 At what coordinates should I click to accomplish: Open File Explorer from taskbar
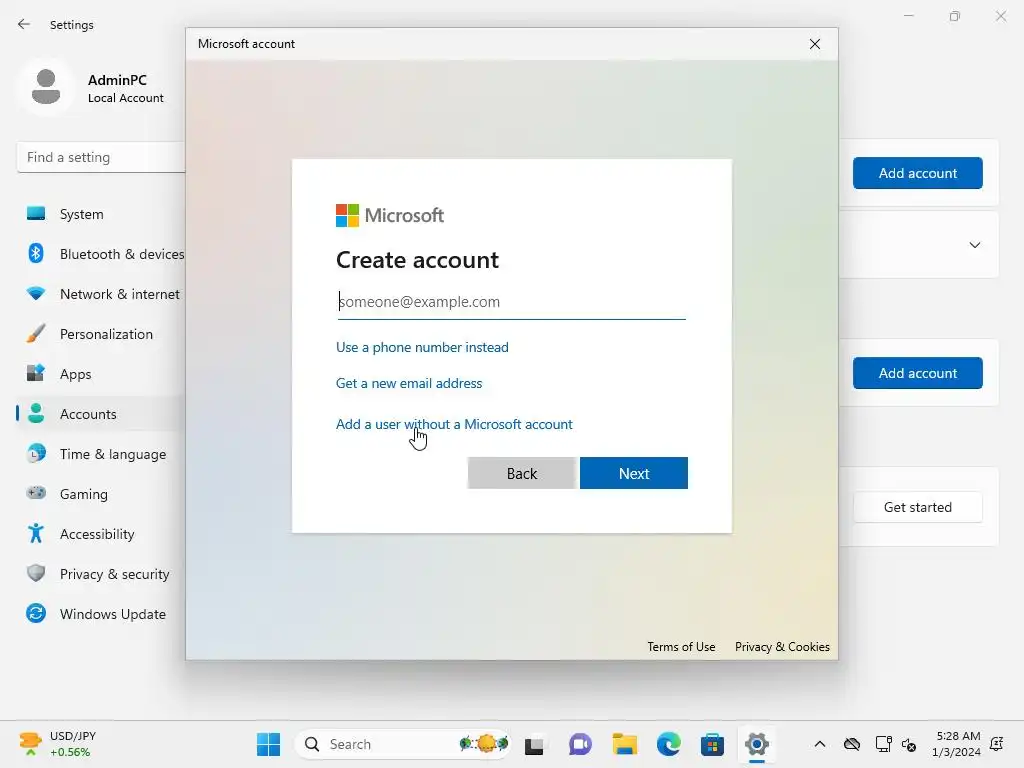click(x=624, y=744)
